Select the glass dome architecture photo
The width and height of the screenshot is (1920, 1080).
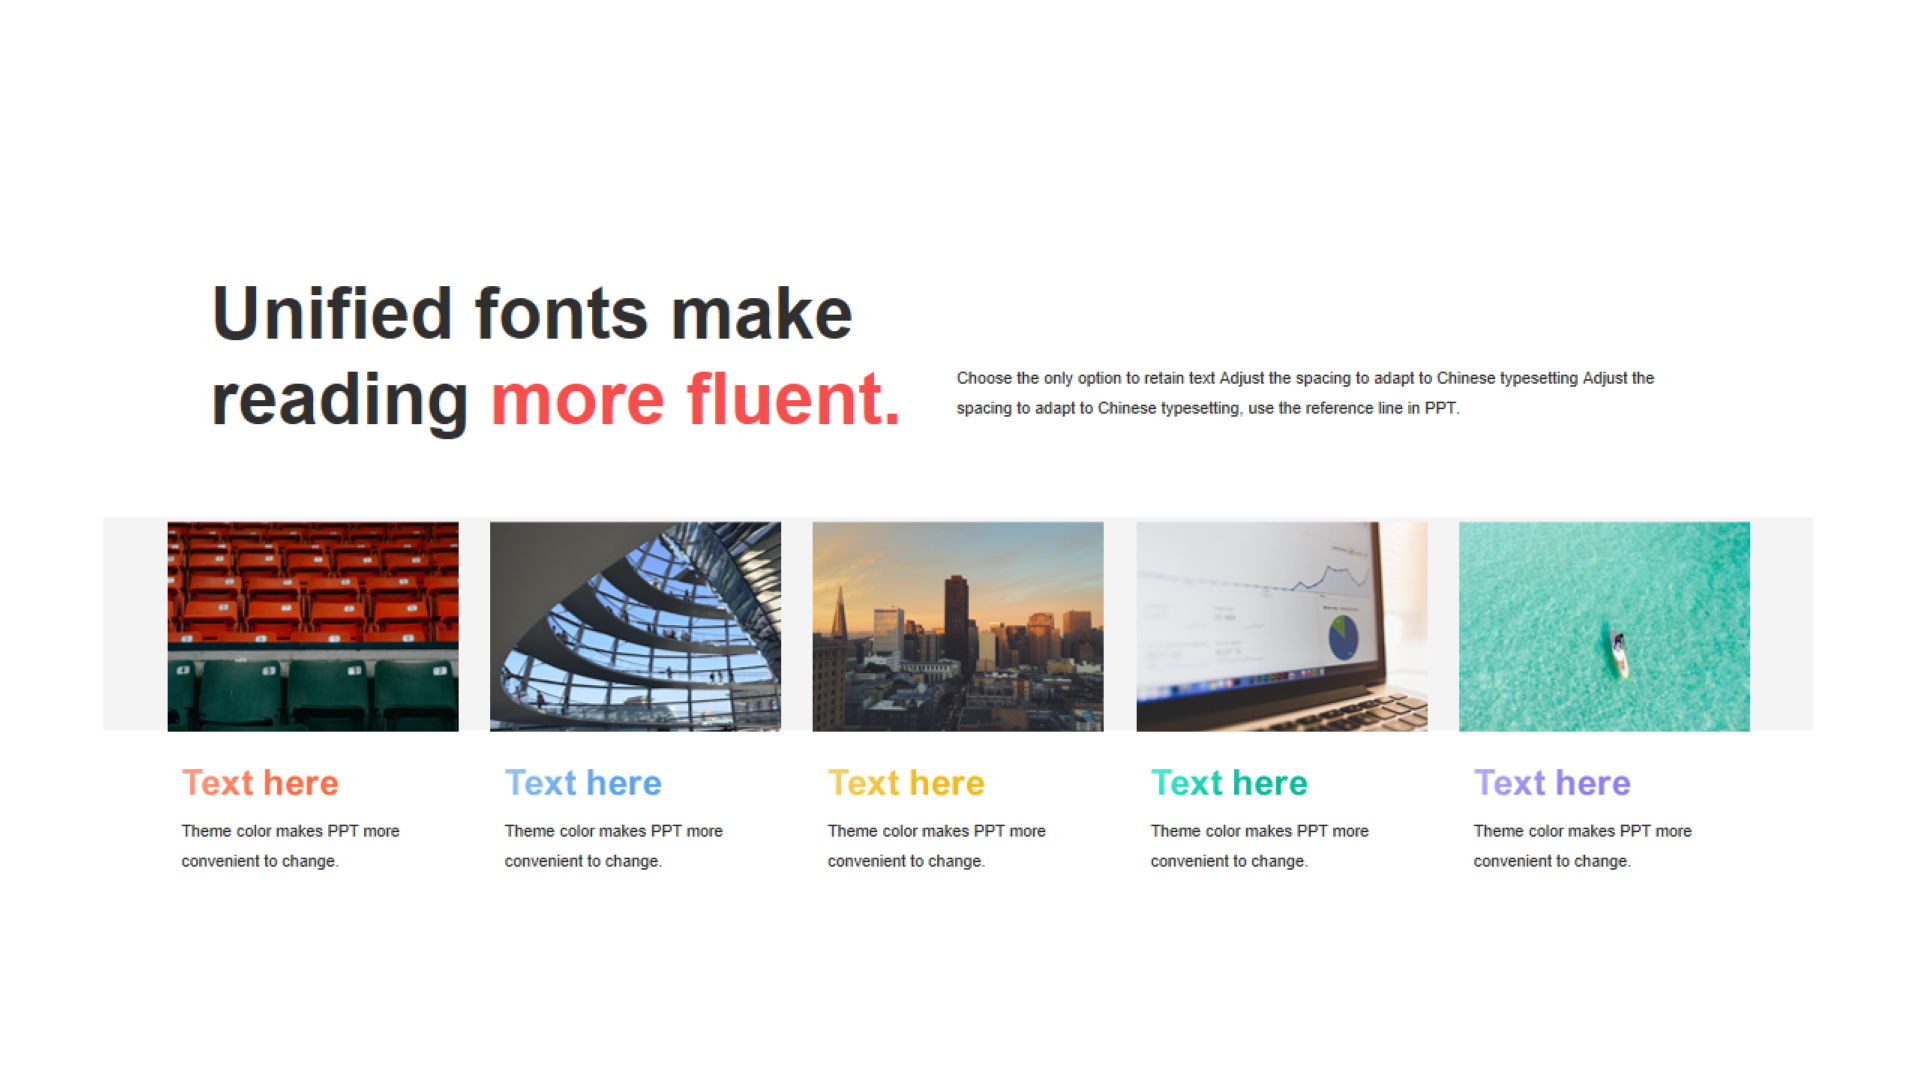pyautogui.click(x=635, y=626)
